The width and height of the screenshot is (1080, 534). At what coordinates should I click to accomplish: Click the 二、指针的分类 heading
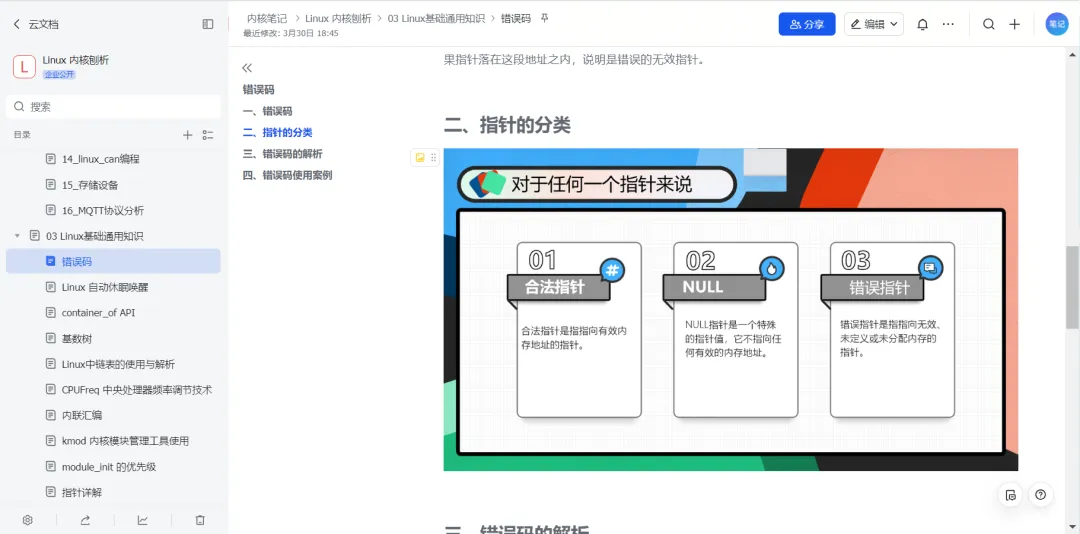point(508,125)
